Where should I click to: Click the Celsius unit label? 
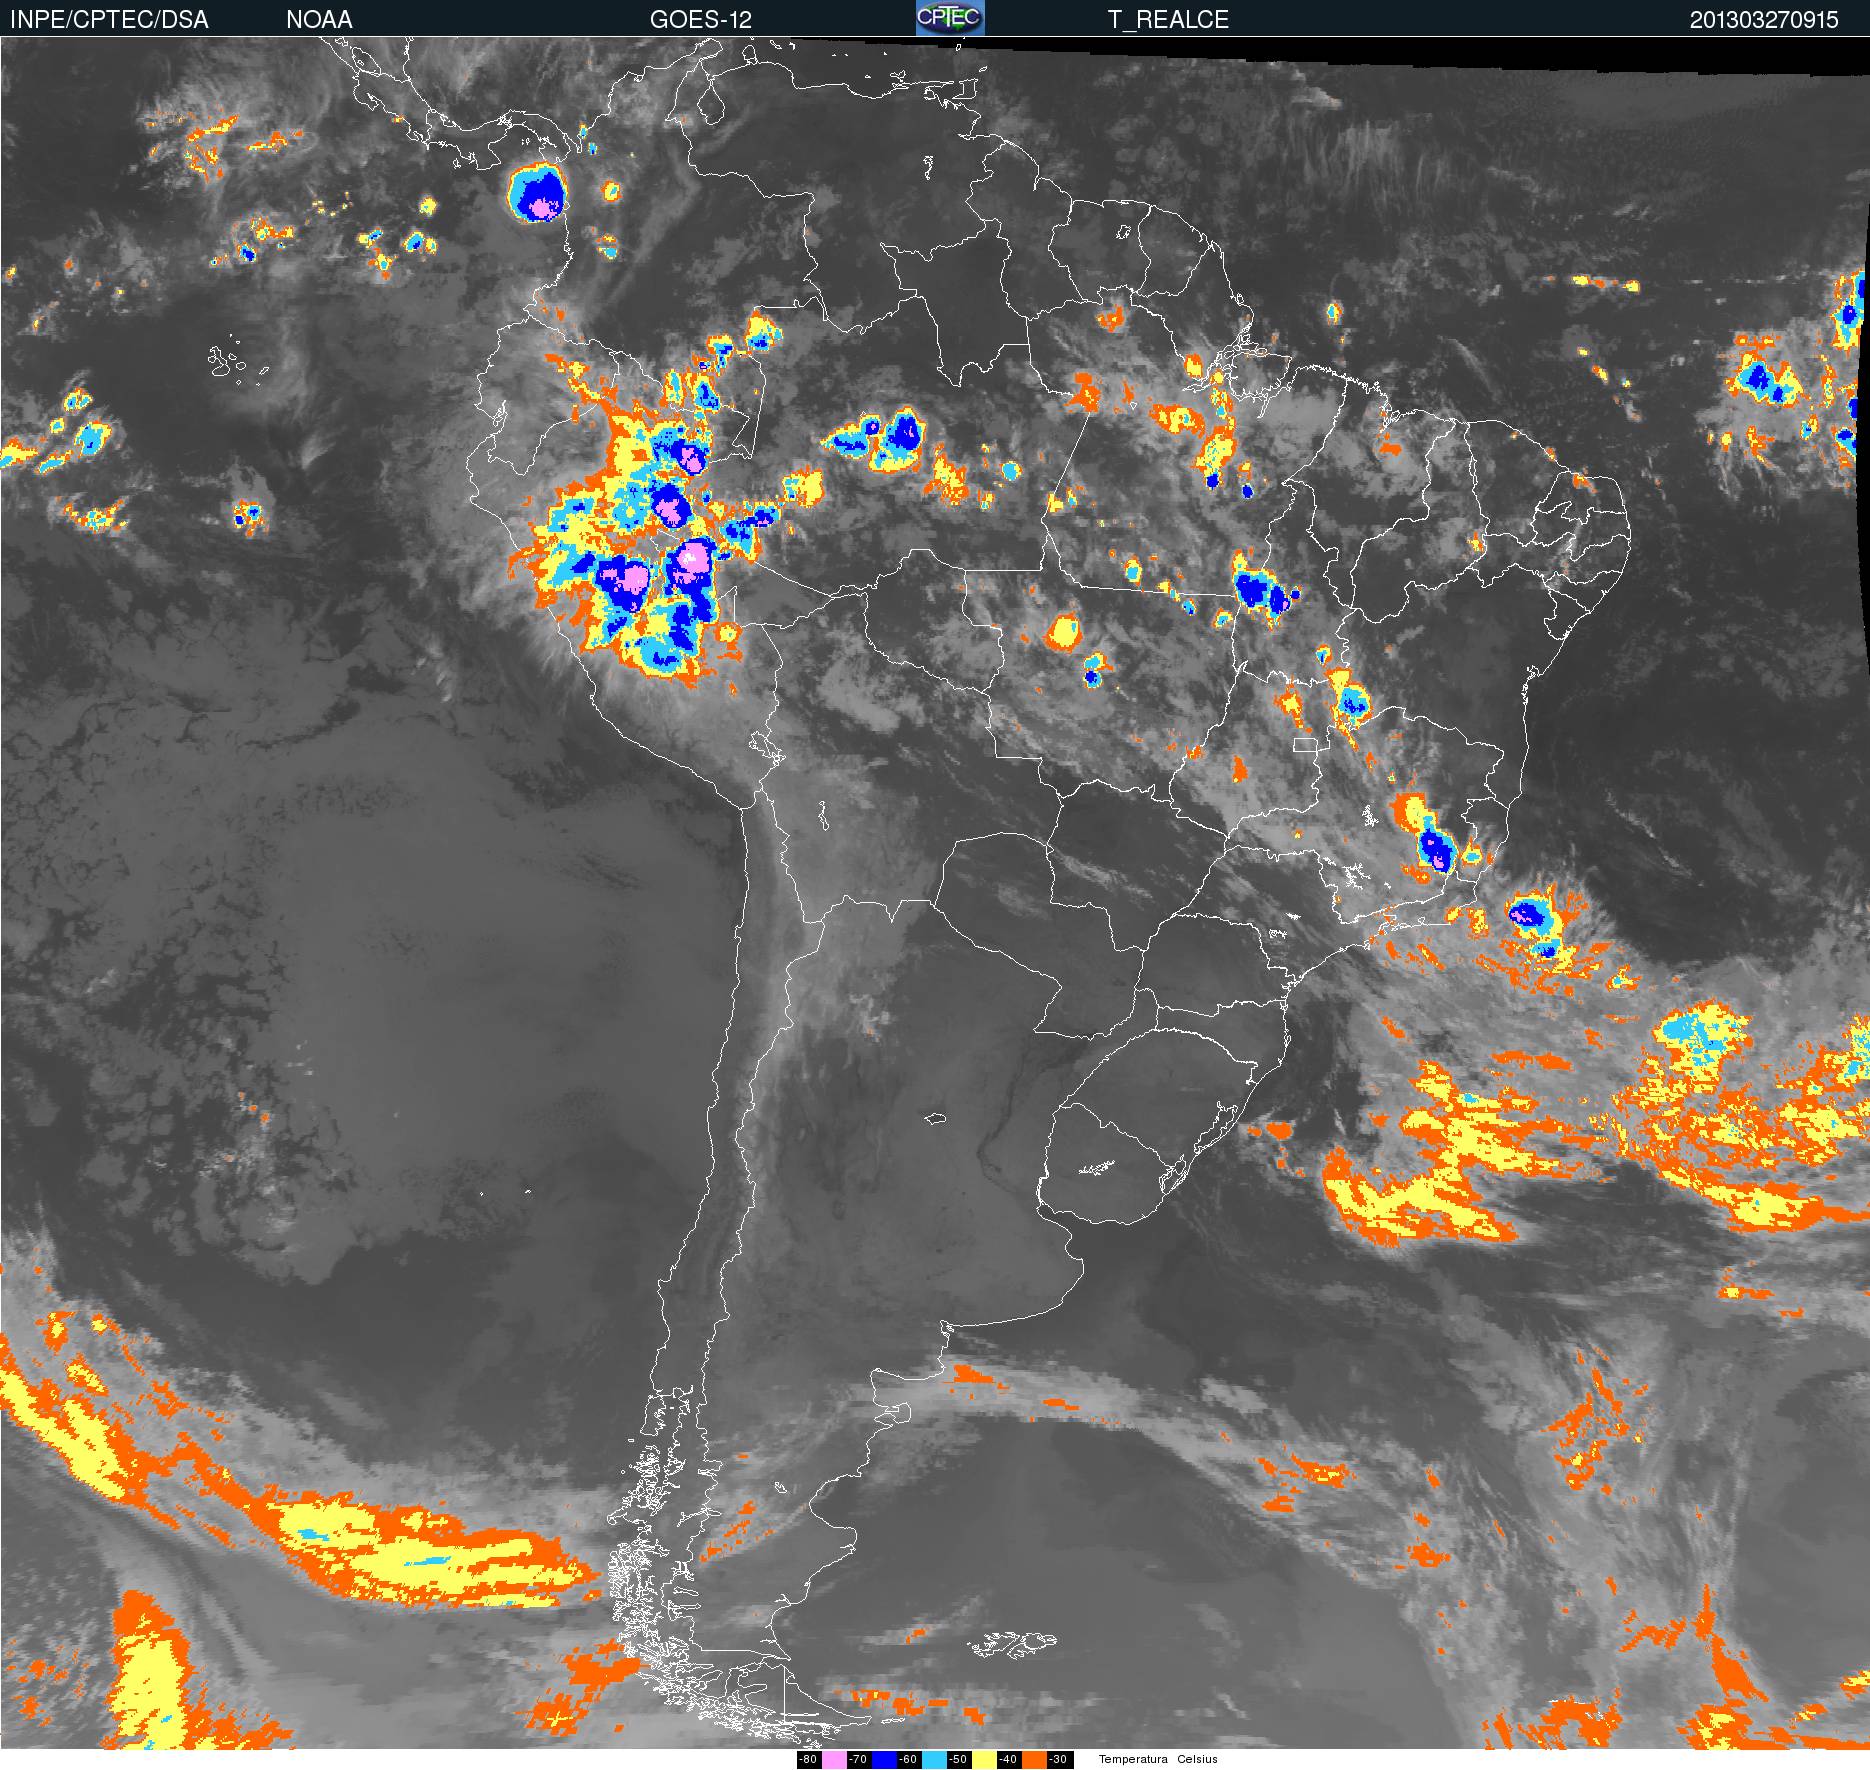pyautogui.click(x=1197, y=1759)
